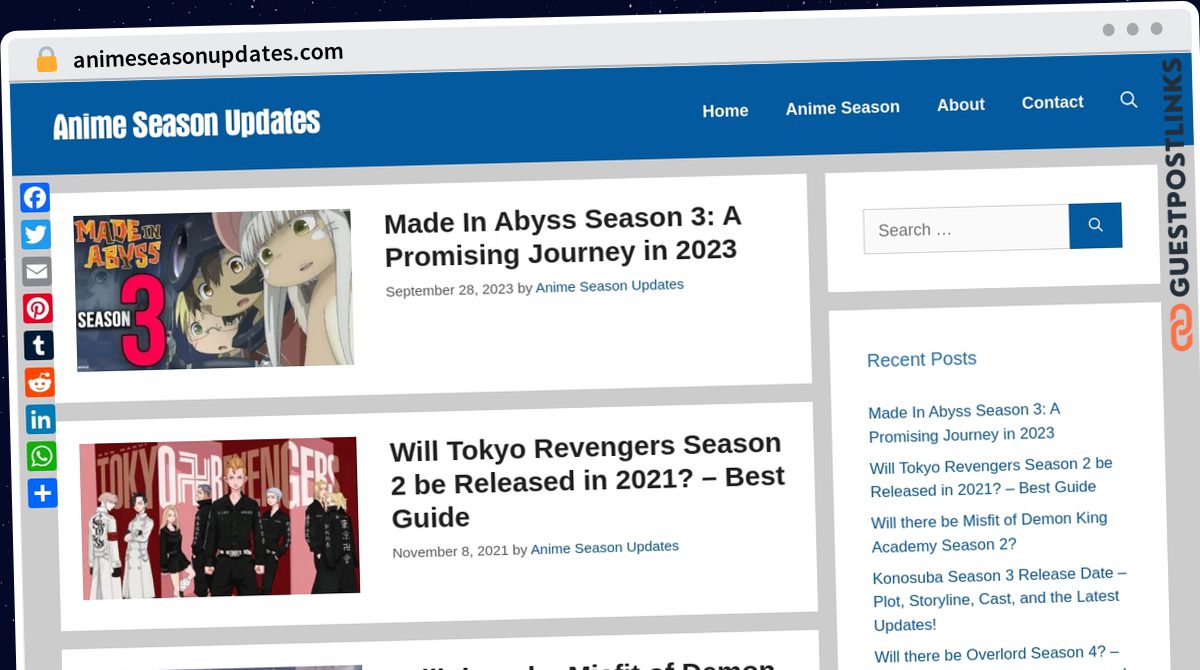Click author link under Made In Abyss post

[610, 286]
